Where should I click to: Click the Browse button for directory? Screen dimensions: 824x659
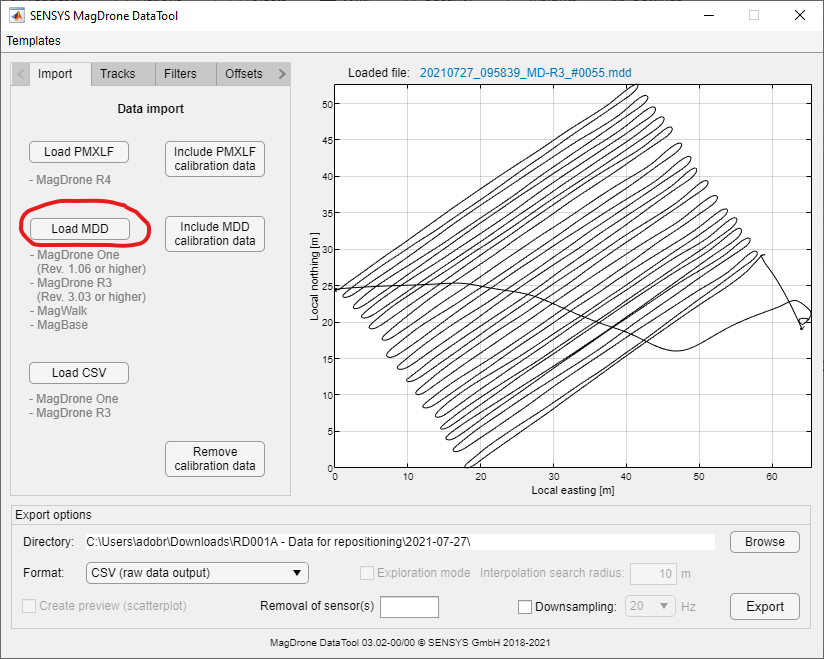point(765,542)
